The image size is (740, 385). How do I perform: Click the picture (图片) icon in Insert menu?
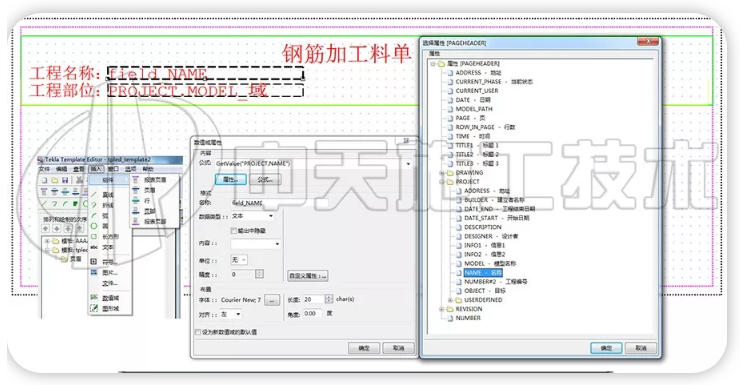click(93, 272)
